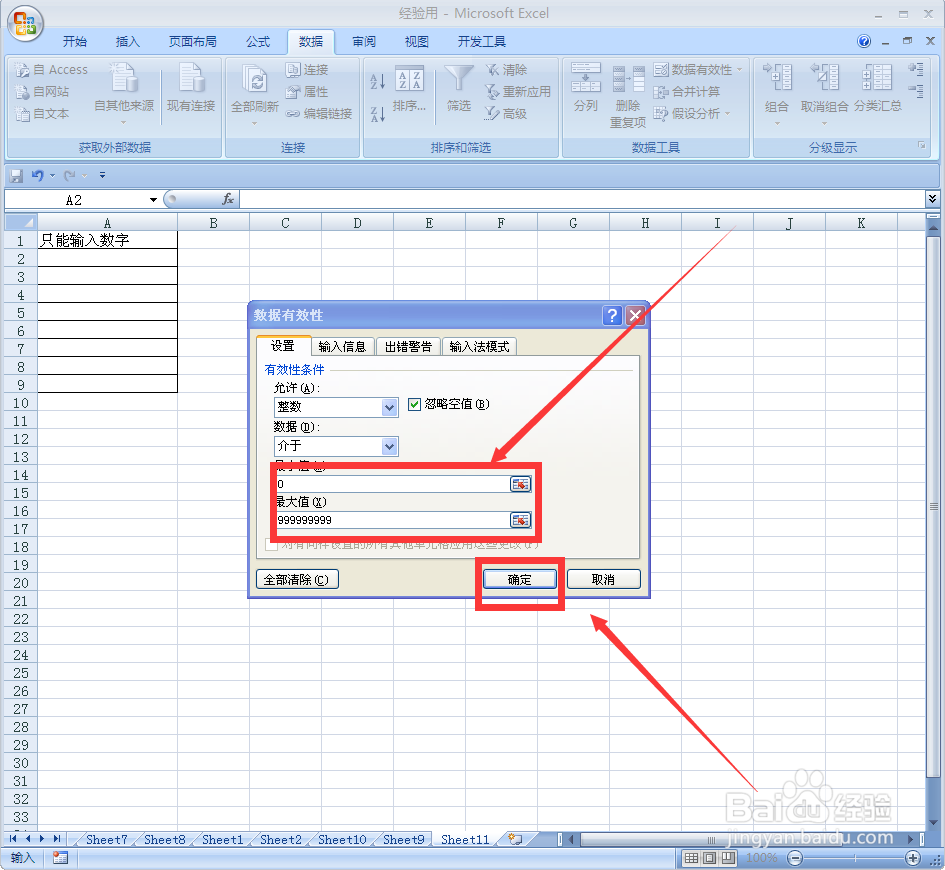The height and width of the screenshot is (870, 945).
Task: Clear filter (清除)
Action: point(507,70)
